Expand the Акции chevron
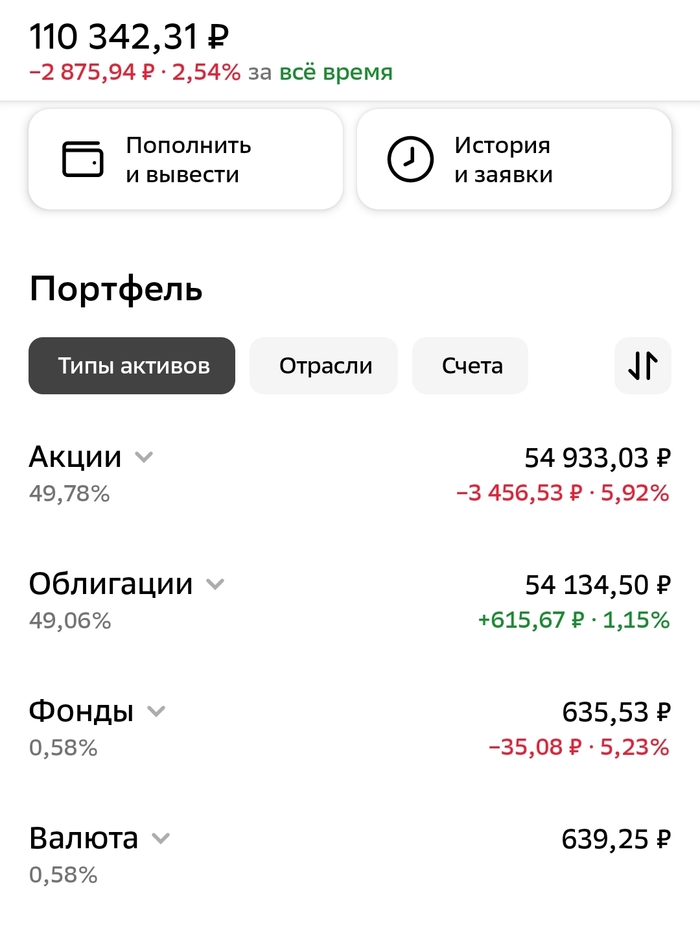The width and height of the screenshot is (700, 928). (144, 458)
